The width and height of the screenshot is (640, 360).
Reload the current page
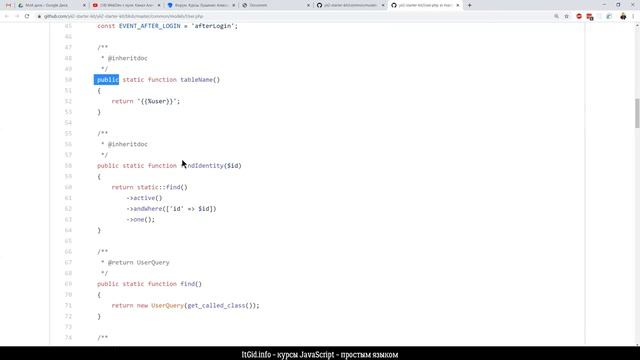[x=27, y=16]
